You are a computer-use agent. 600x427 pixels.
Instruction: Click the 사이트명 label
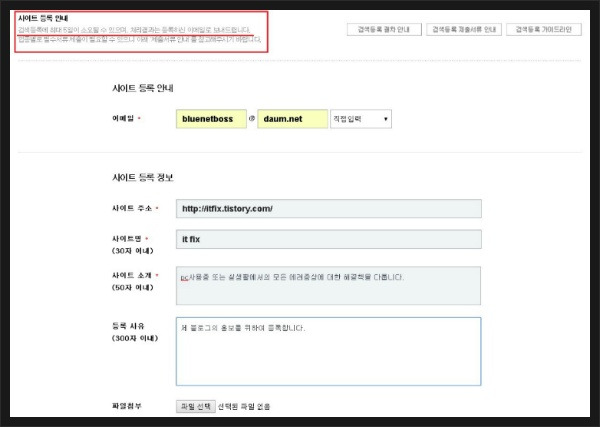[x=127, y=239]
